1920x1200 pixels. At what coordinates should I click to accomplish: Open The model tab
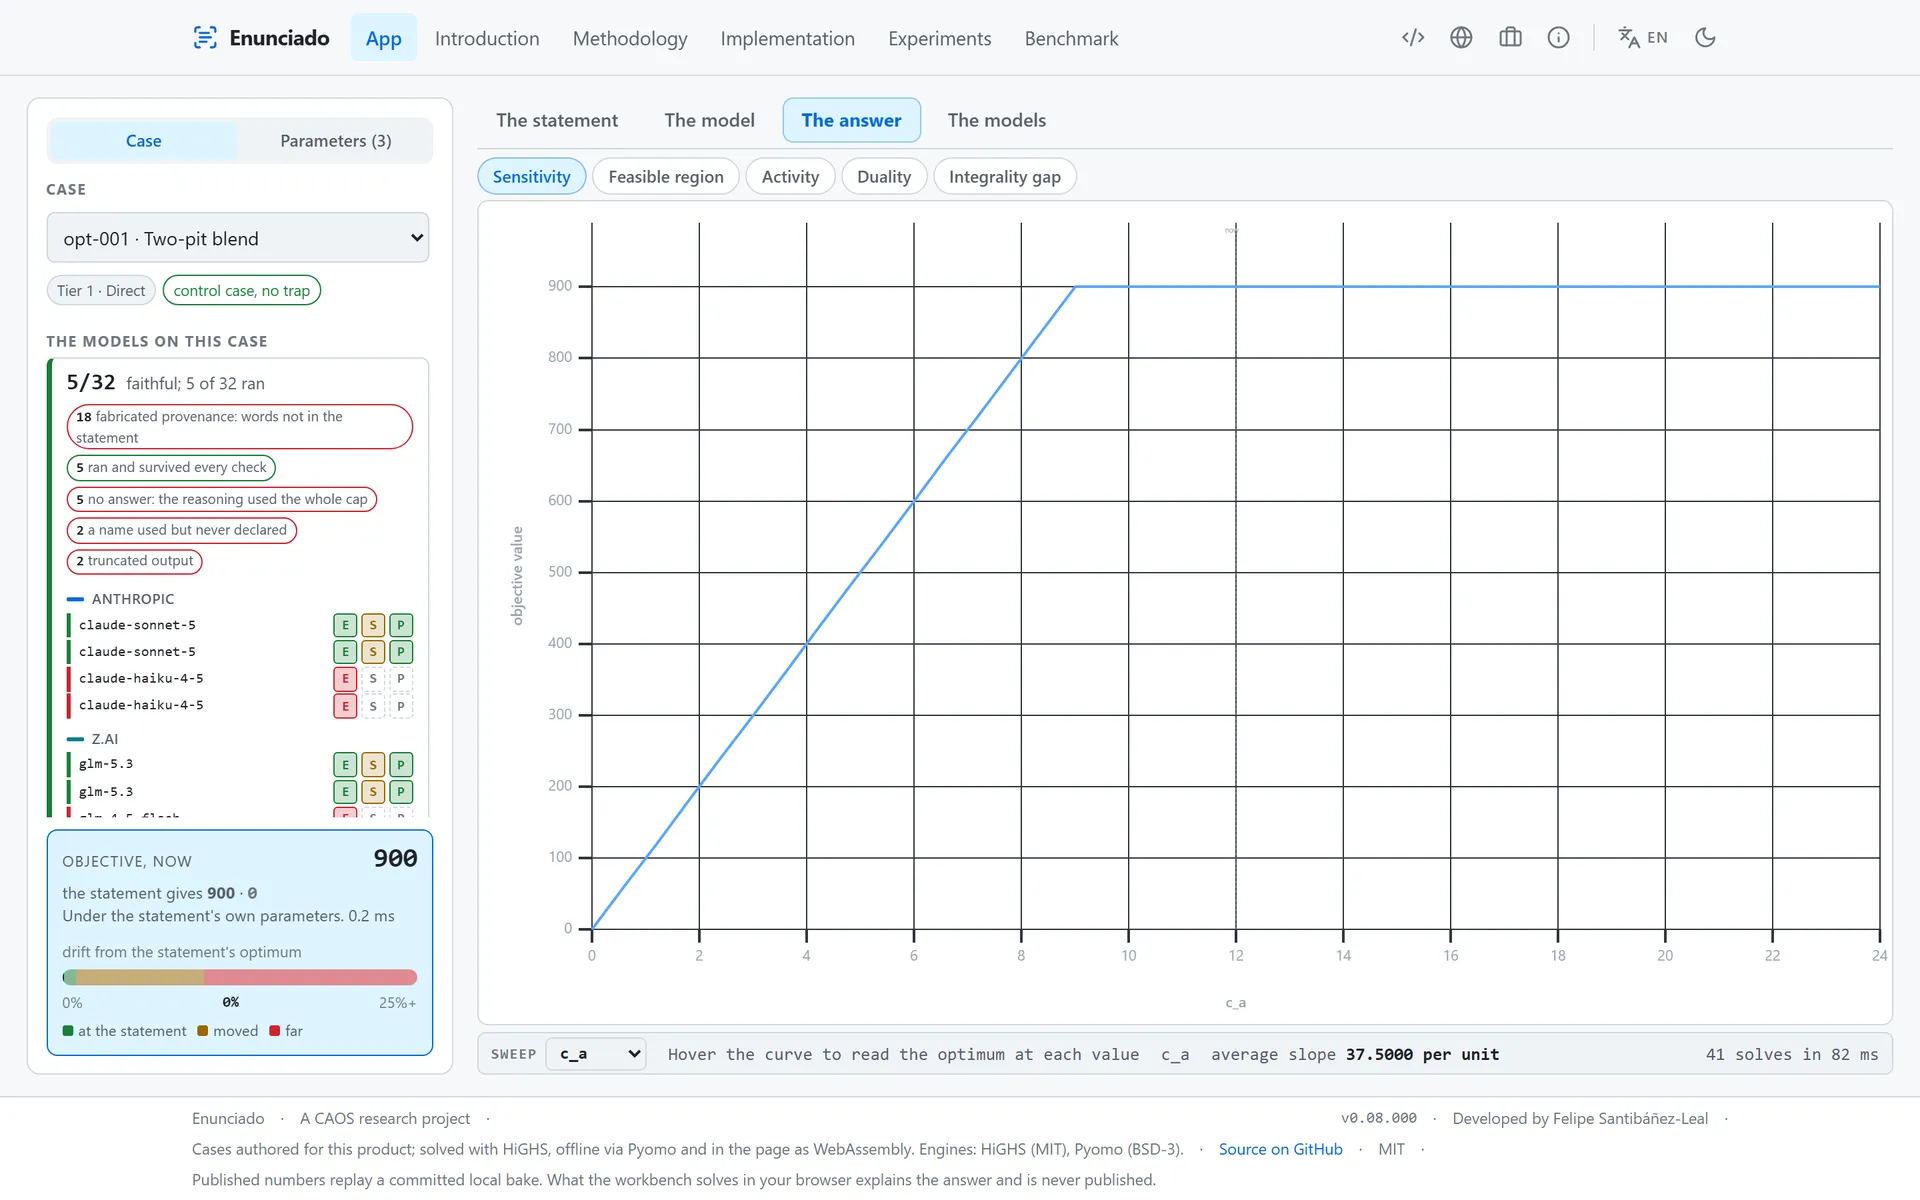tap(709, 120)
